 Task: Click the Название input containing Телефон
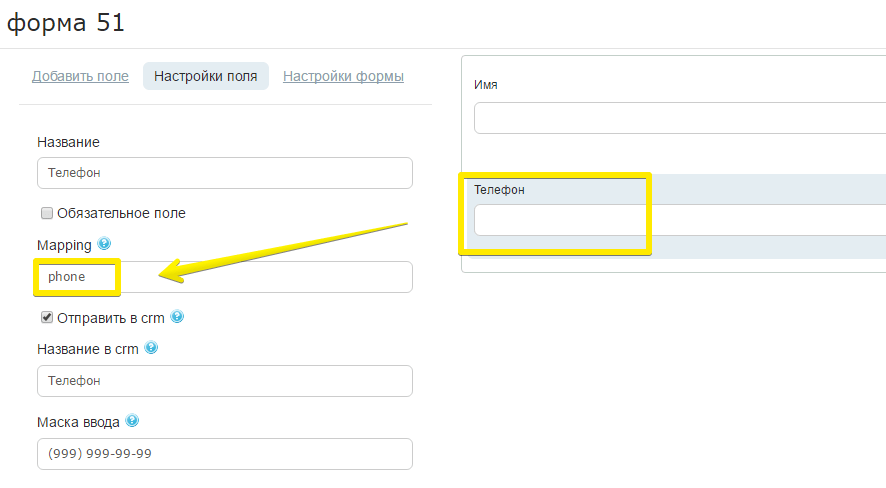(225, 173)
